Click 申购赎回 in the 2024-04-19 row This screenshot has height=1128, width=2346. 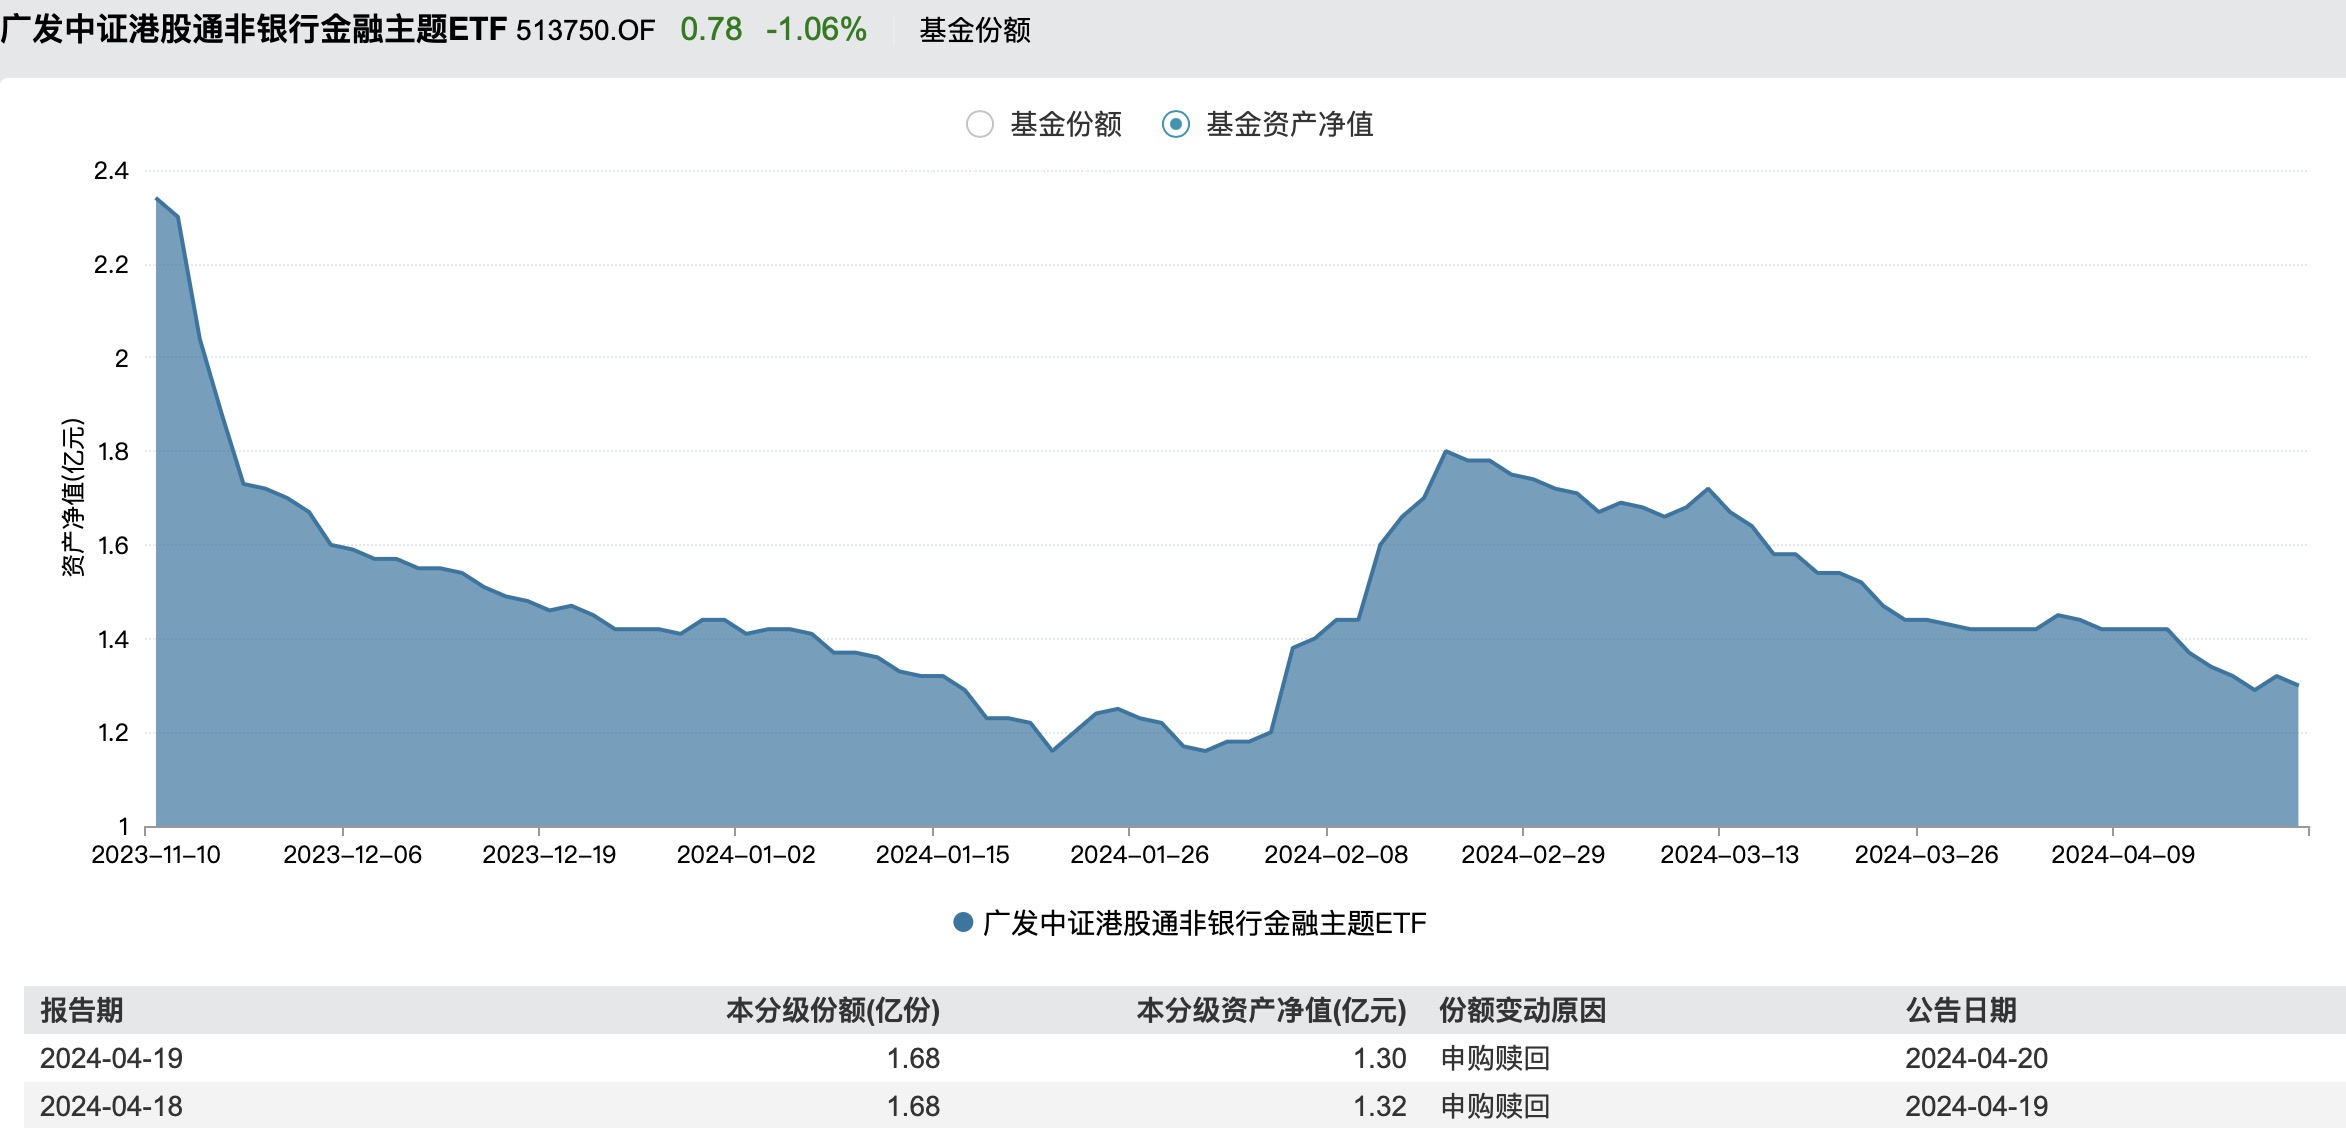(x=1495, y=1058)
